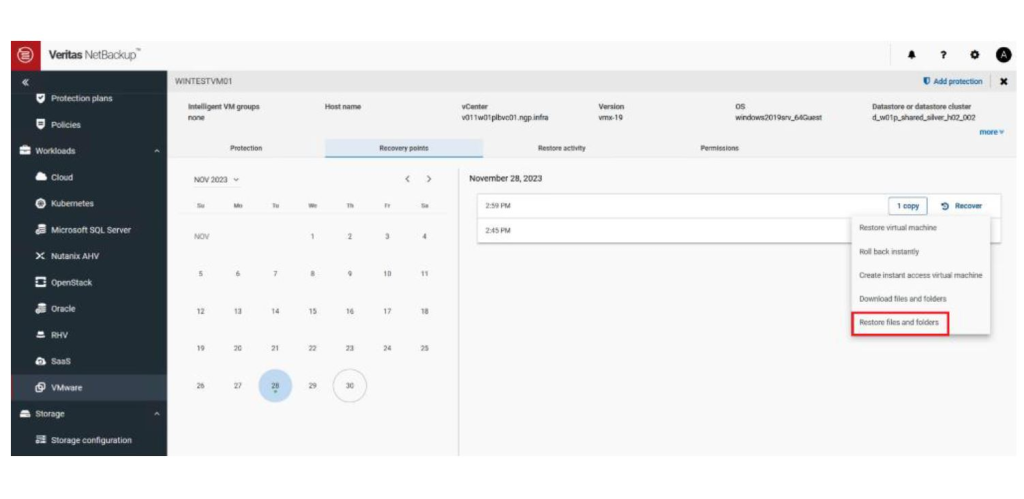
Task: Select November 29 on the calendar
Action: (312, 386)
